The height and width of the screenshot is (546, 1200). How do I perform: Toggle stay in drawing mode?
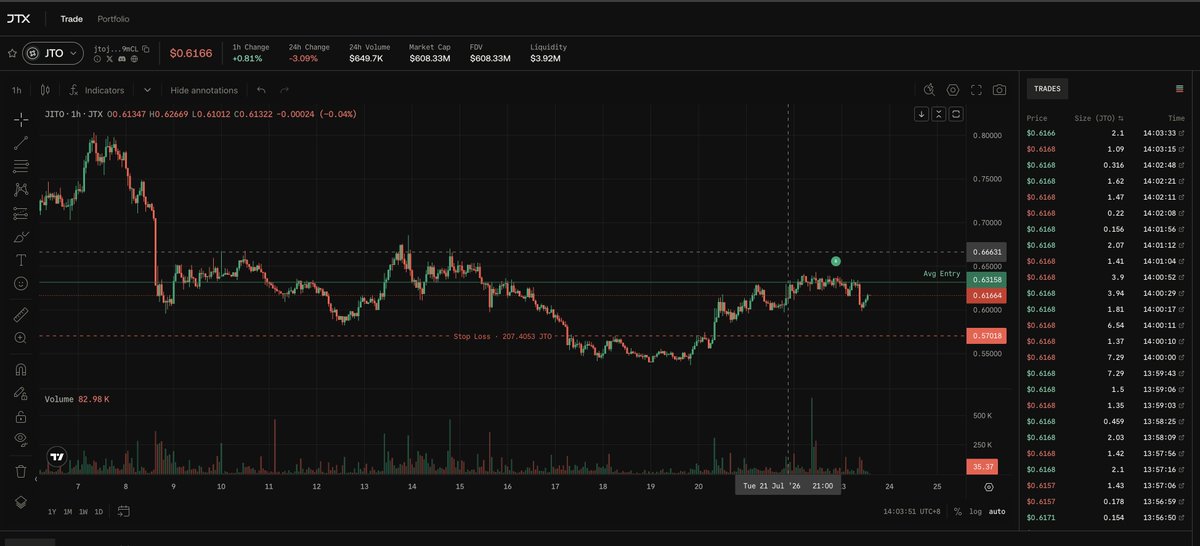point(21,392)
